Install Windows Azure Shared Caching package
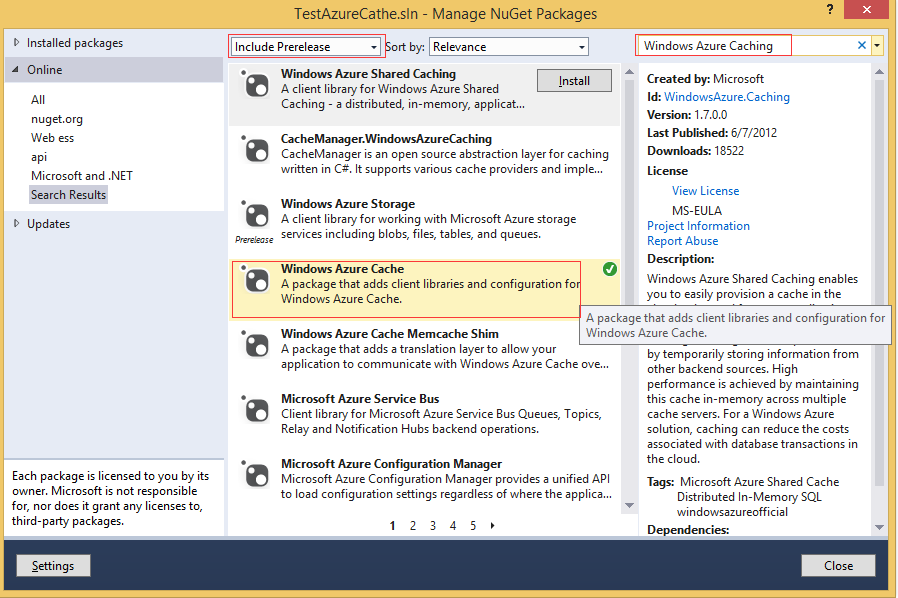898x598 pixels. pos(574,81)
